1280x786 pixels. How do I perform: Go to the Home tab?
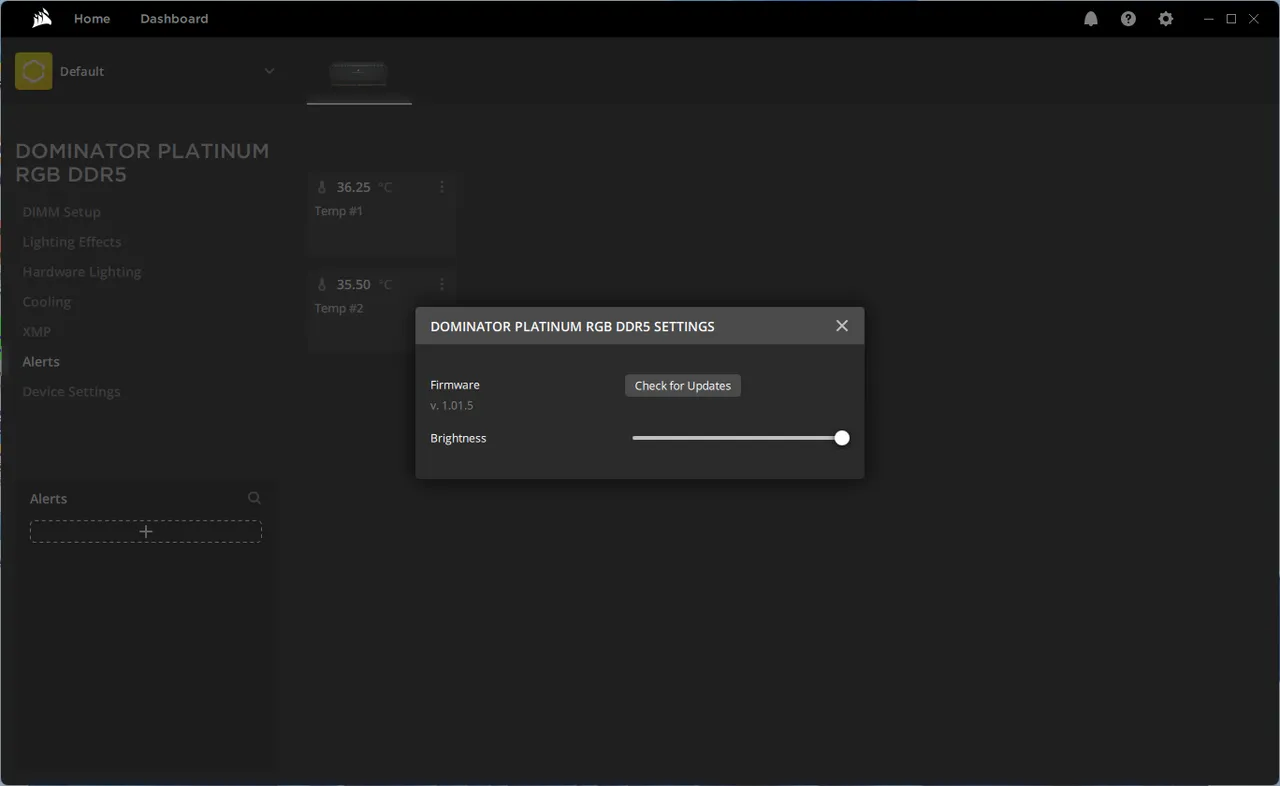tap(92, 19)
